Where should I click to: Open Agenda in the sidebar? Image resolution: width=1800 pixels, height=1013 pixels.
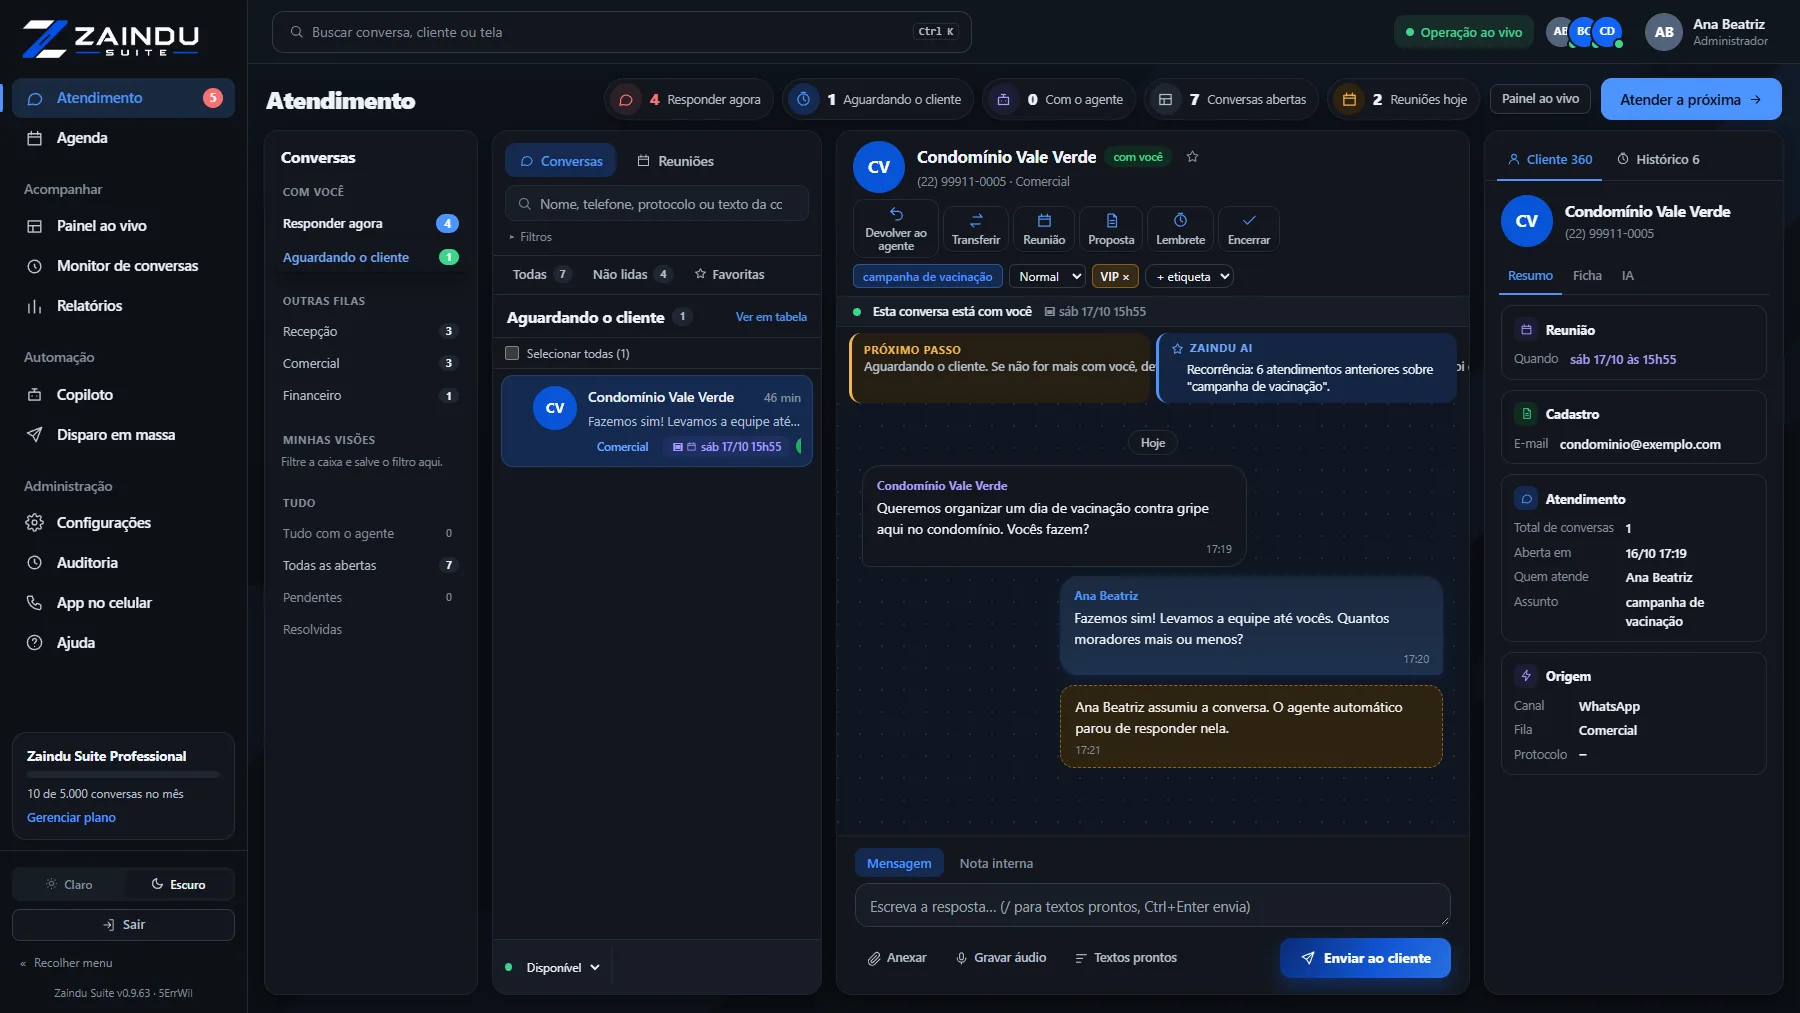[x=123, y=138]
